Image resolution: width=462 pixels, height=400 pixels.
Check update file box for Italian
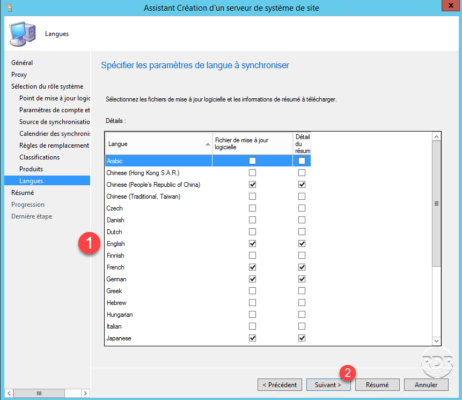pos(252,326)
